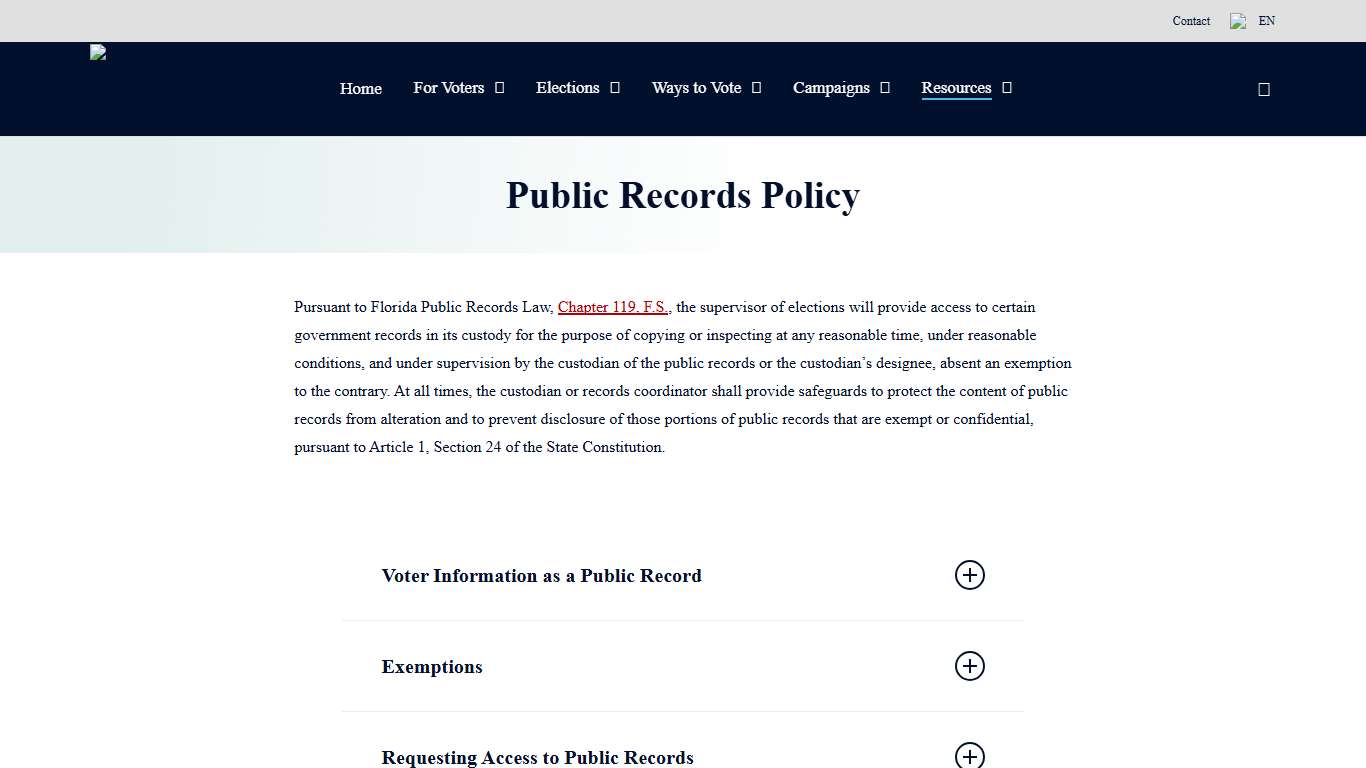The image size is (1366, 768).
Task: Click the caret icon next to Campaigns
Action: click(x=884, y=88)
